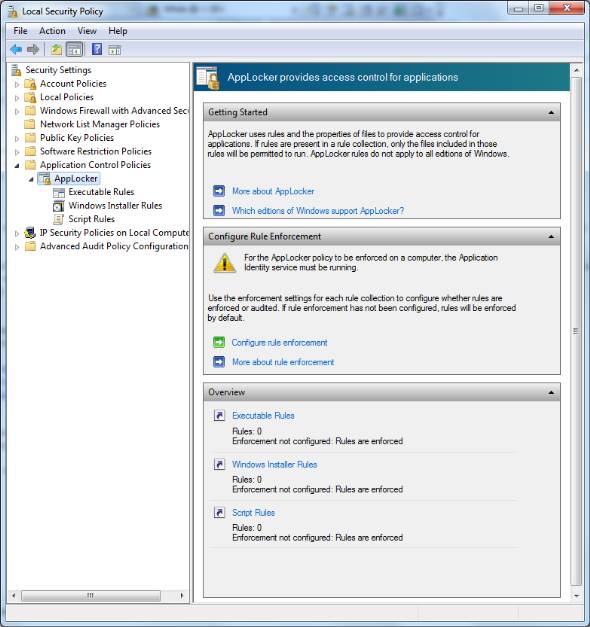The image size is (590, 627).
Task: Click the Account Policies folder icon
Action: [30, 84]
